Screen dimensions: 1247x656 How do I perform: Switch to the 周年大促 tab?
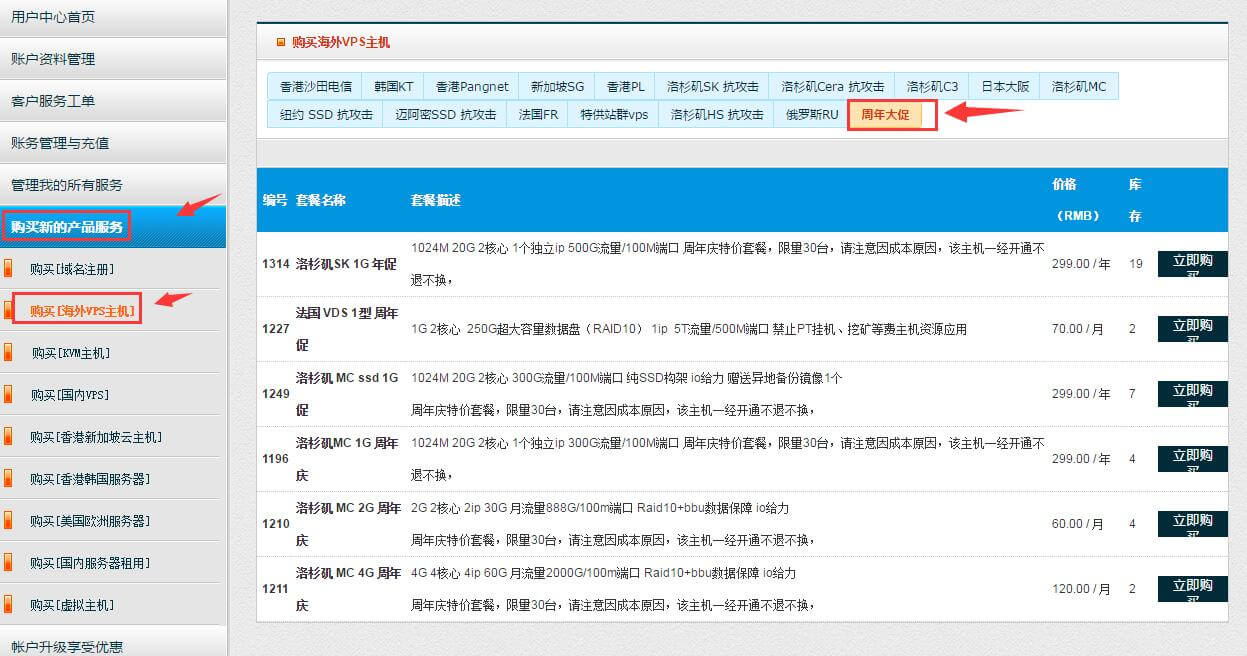tap(890, 115)
